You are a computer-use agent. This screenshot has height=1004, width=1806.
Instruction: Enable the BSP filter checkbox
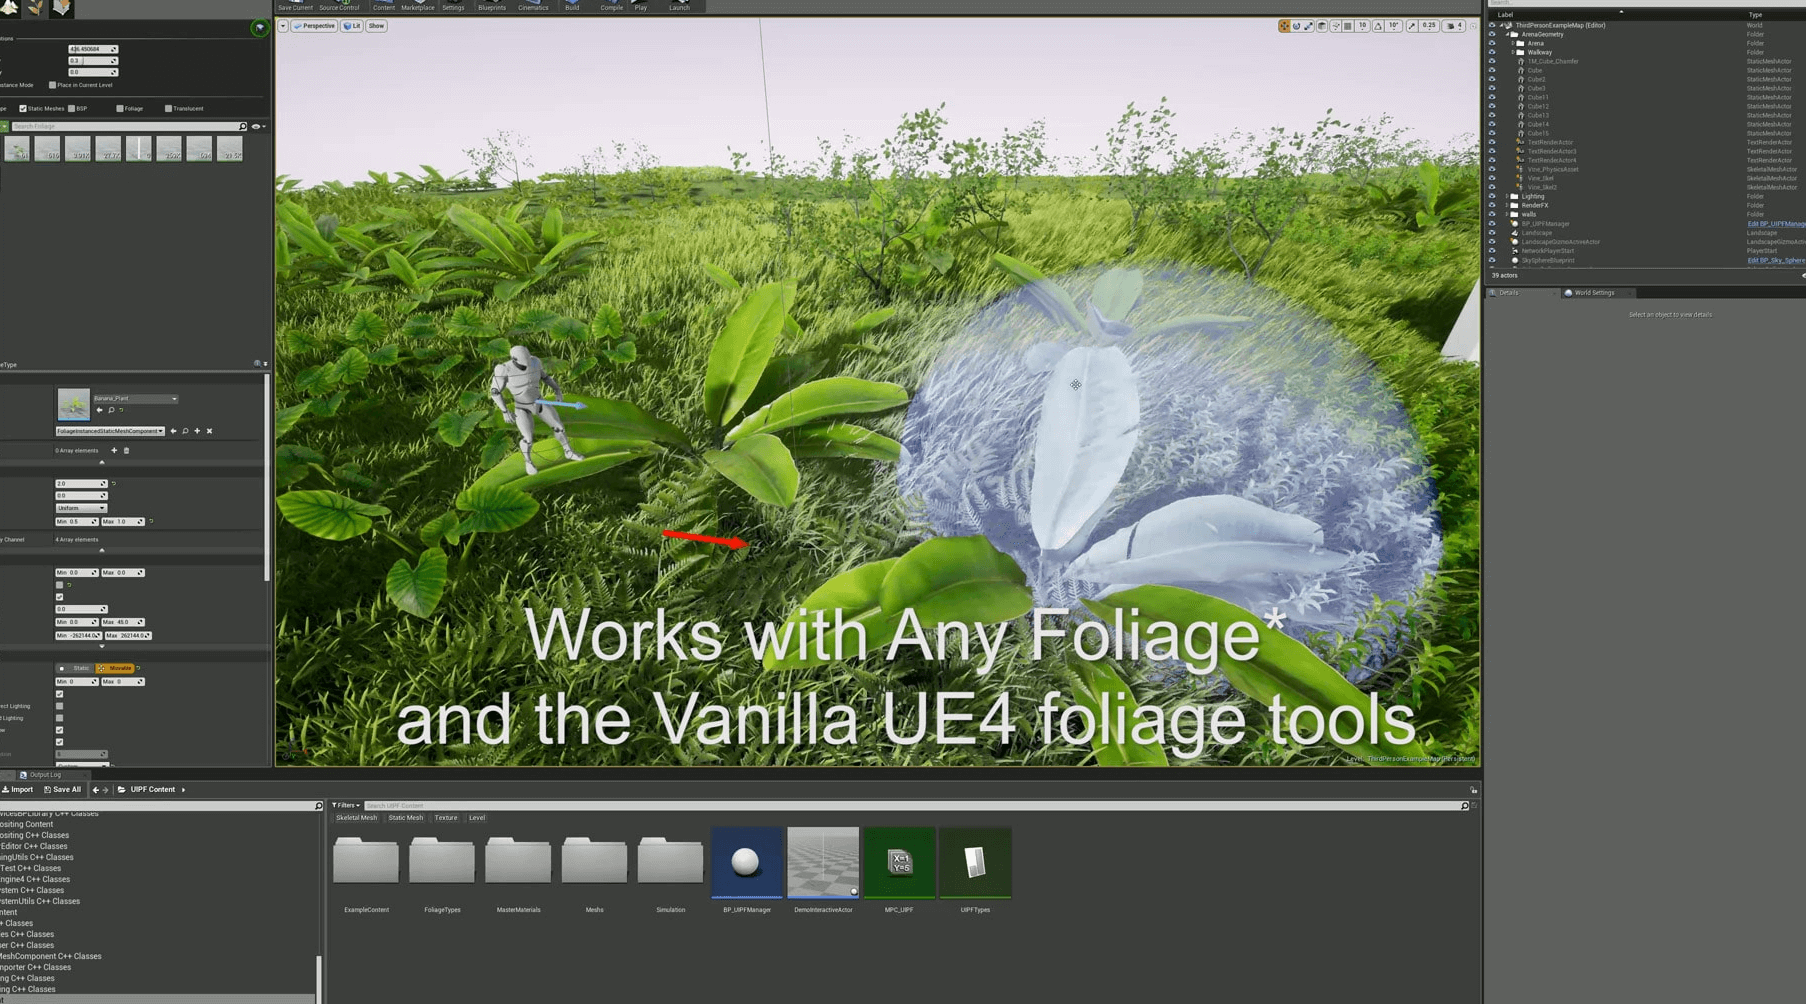point(71,108)
